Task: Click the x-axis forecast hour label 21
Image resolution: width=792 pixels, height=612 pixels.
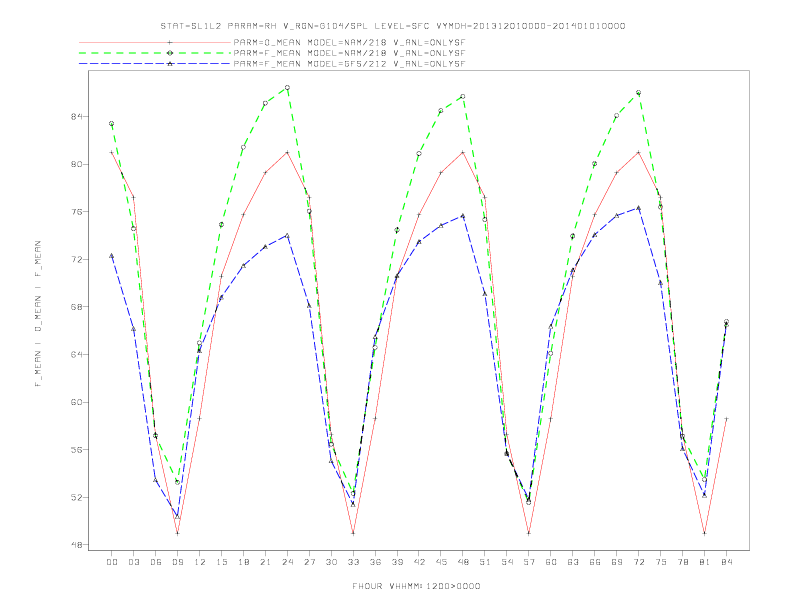Action: pos(265,562)
